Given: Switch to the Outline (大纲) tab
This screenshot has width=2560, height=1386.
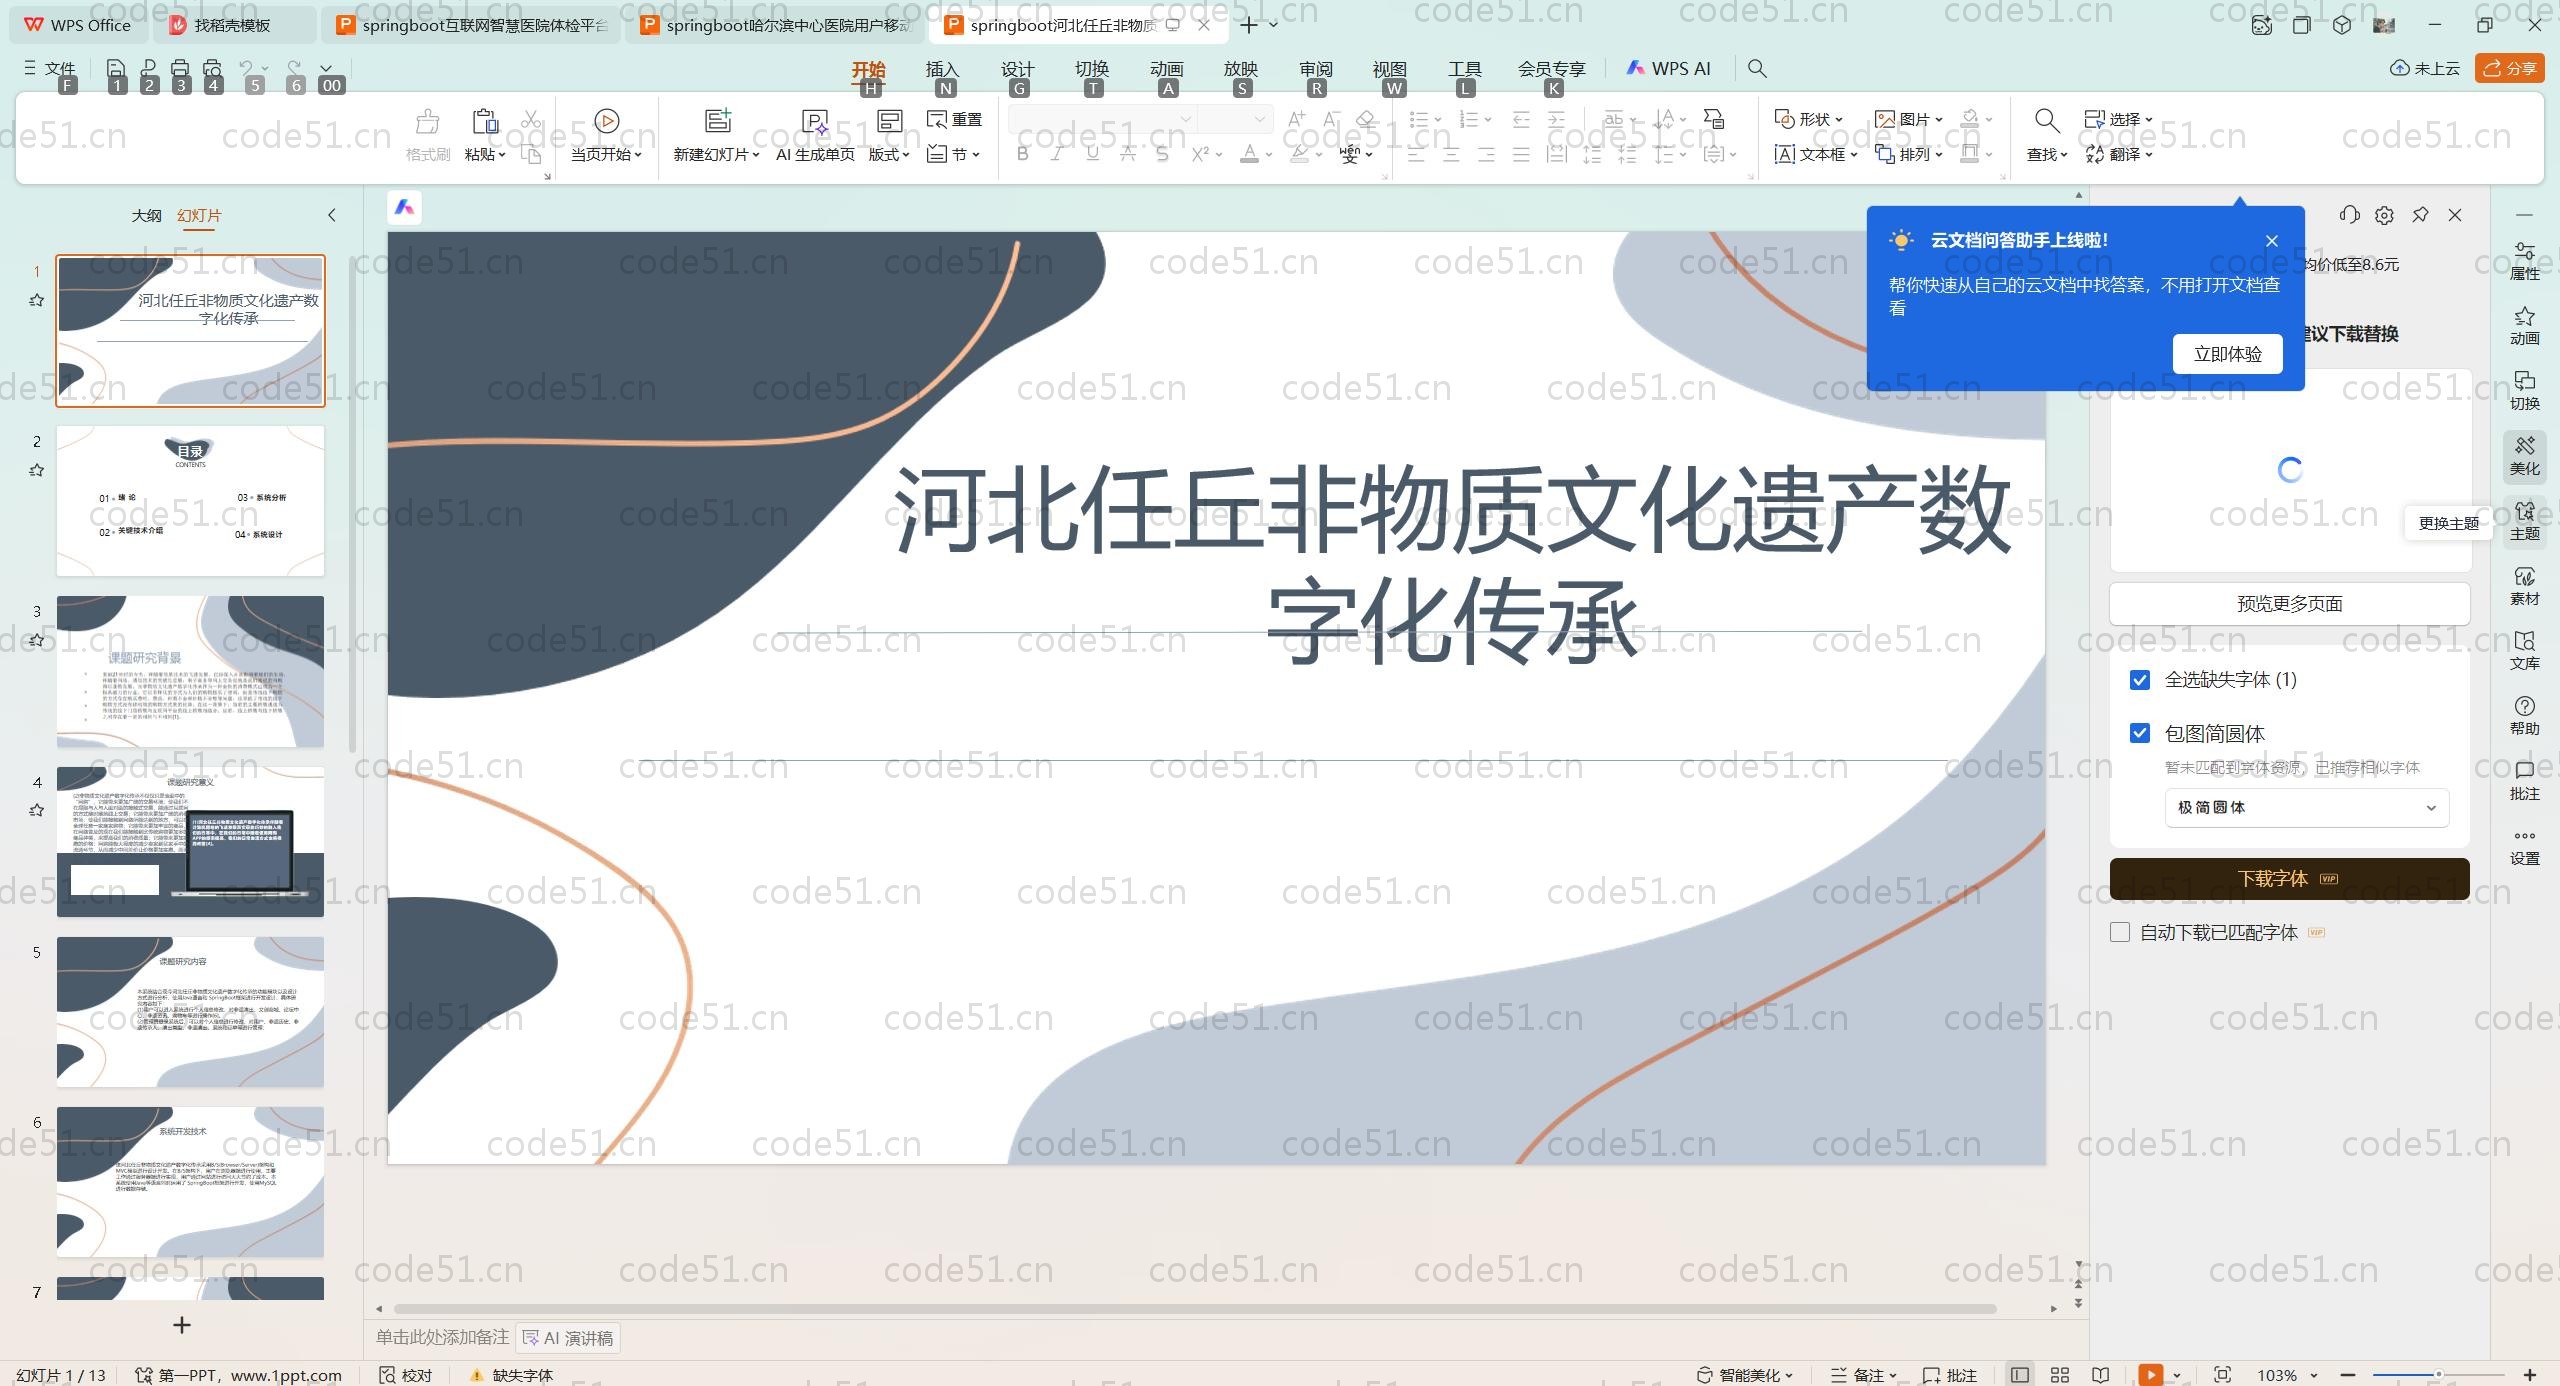Looking at the screenshot, I should [x=146, y=215].
